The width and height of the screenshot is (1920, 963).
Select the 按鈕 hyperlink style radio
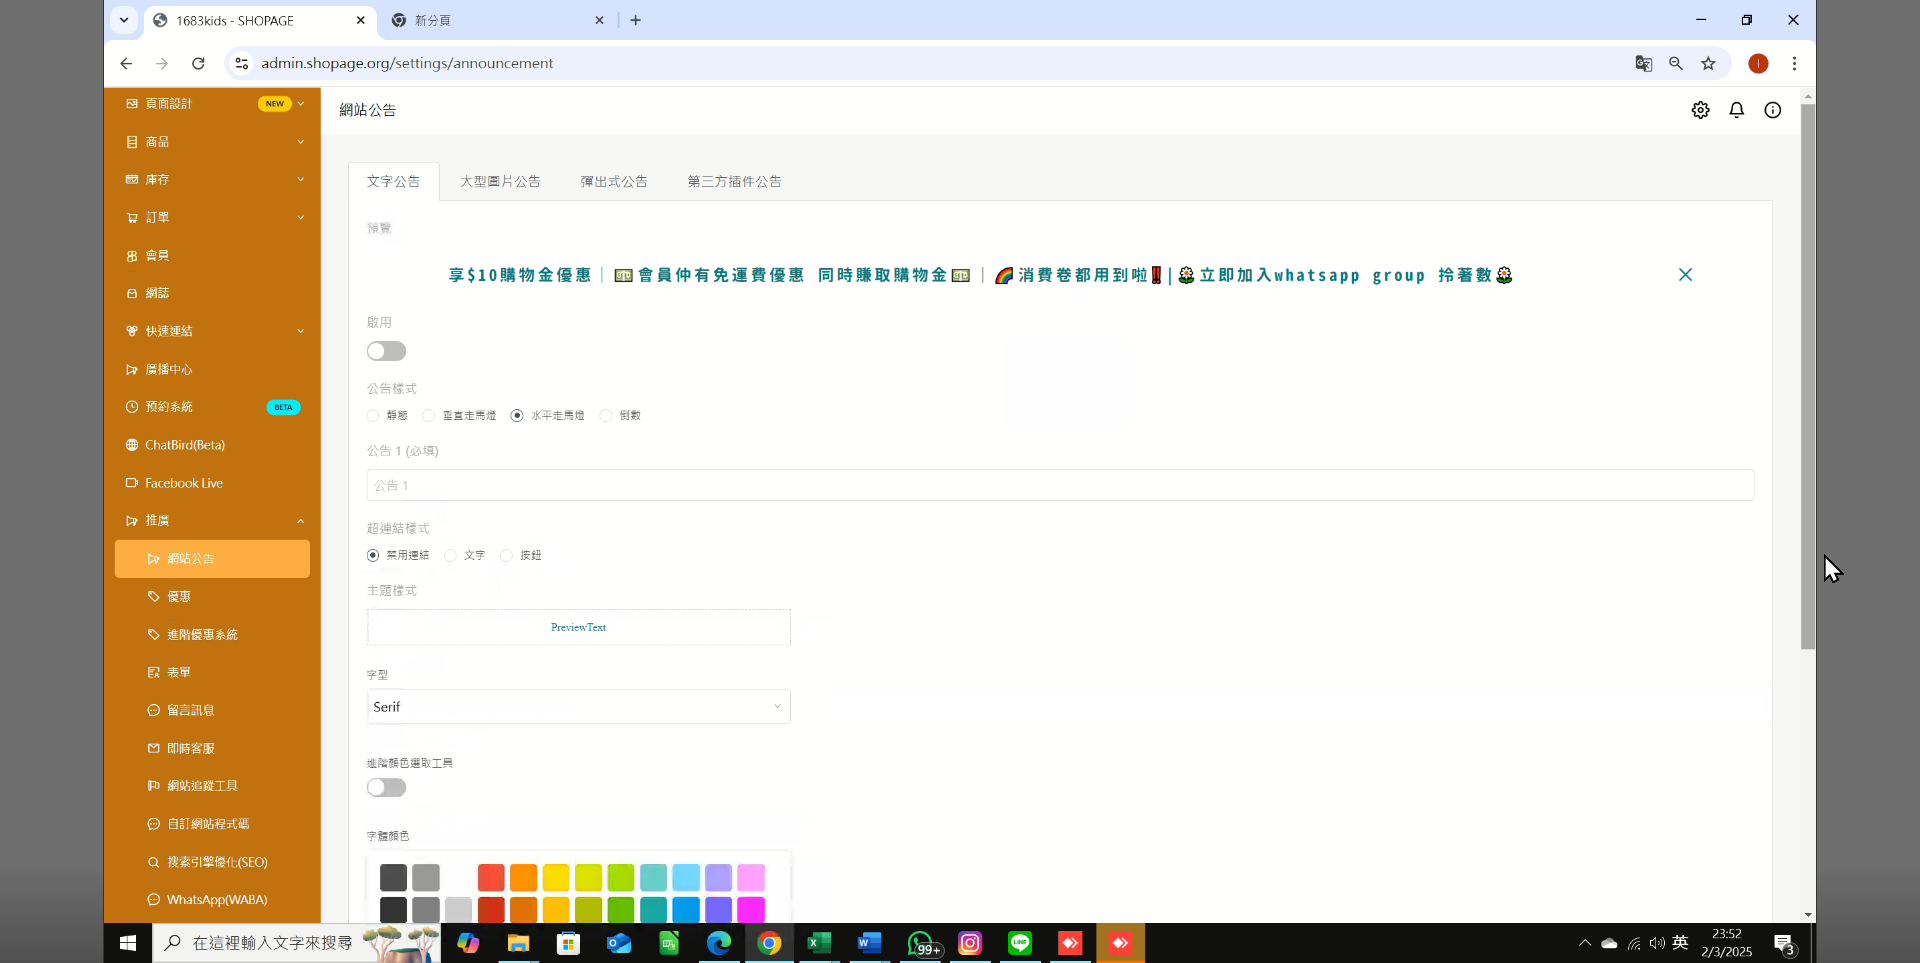pos(506,555)
